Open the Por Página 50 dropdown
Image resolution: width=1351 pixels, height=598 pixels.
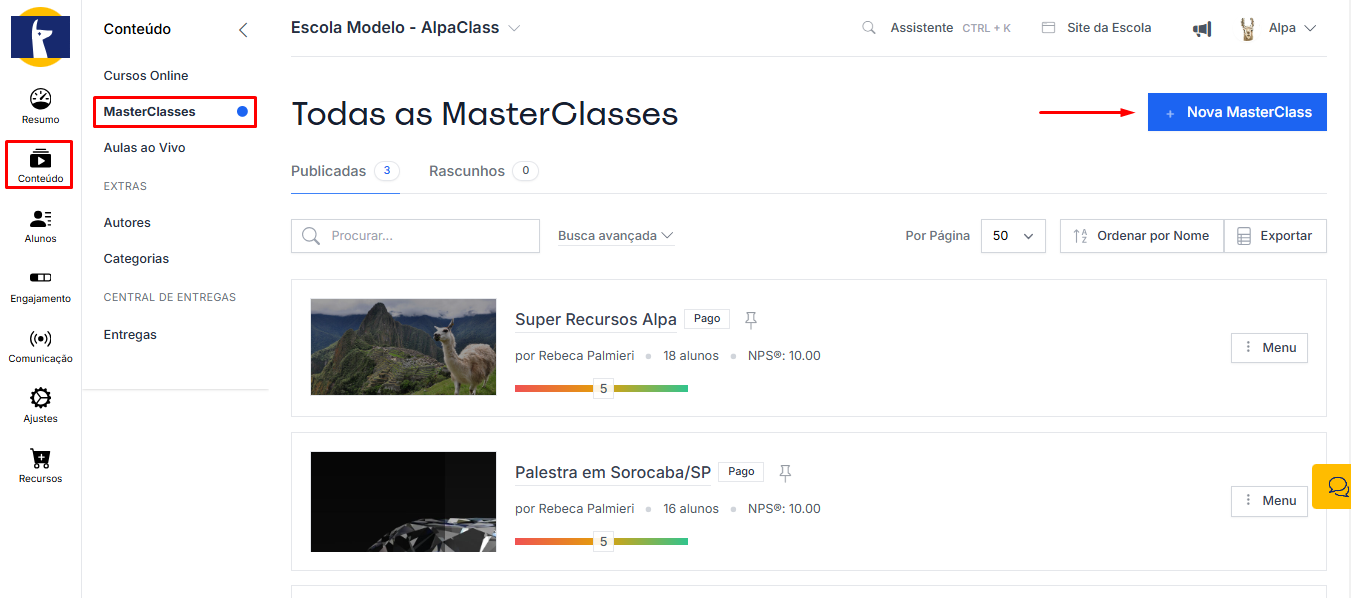[x=1013, y=236]
